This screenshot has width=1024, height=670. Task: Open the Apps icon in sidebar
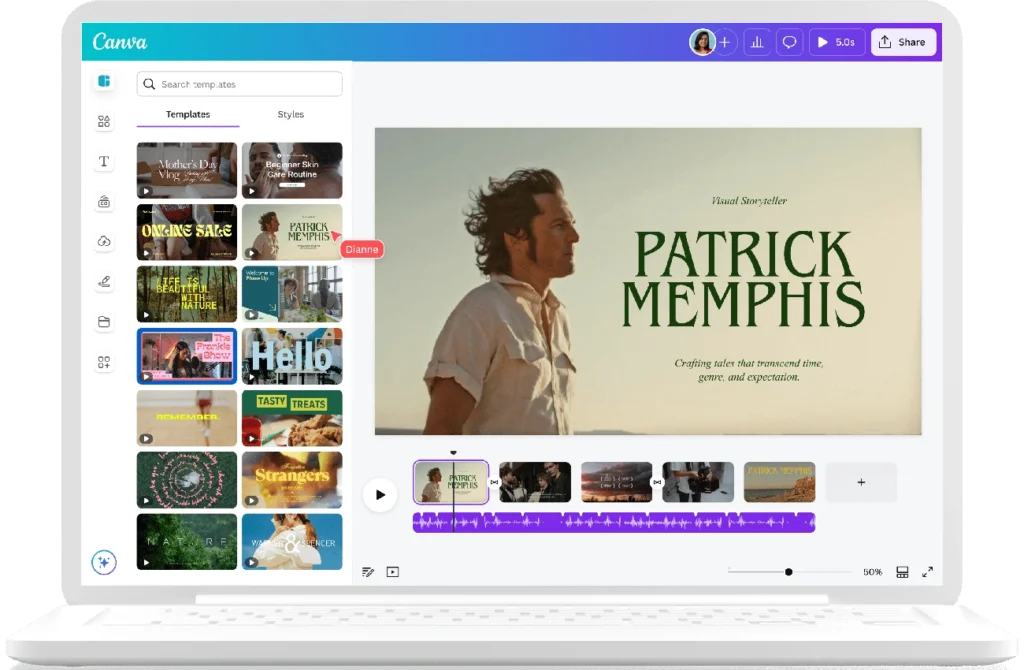point(104,362)
